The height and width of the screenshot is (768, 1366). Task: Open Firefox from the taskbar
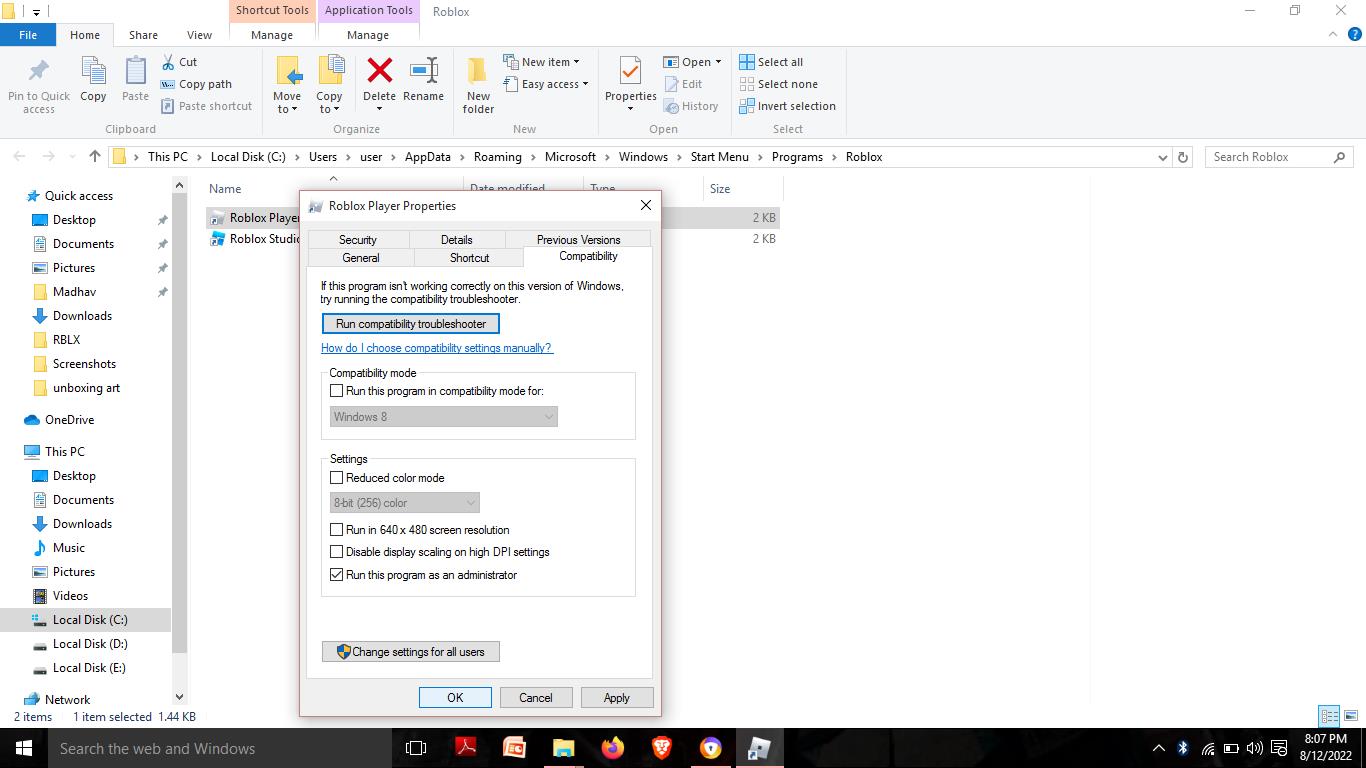[613, 748]
